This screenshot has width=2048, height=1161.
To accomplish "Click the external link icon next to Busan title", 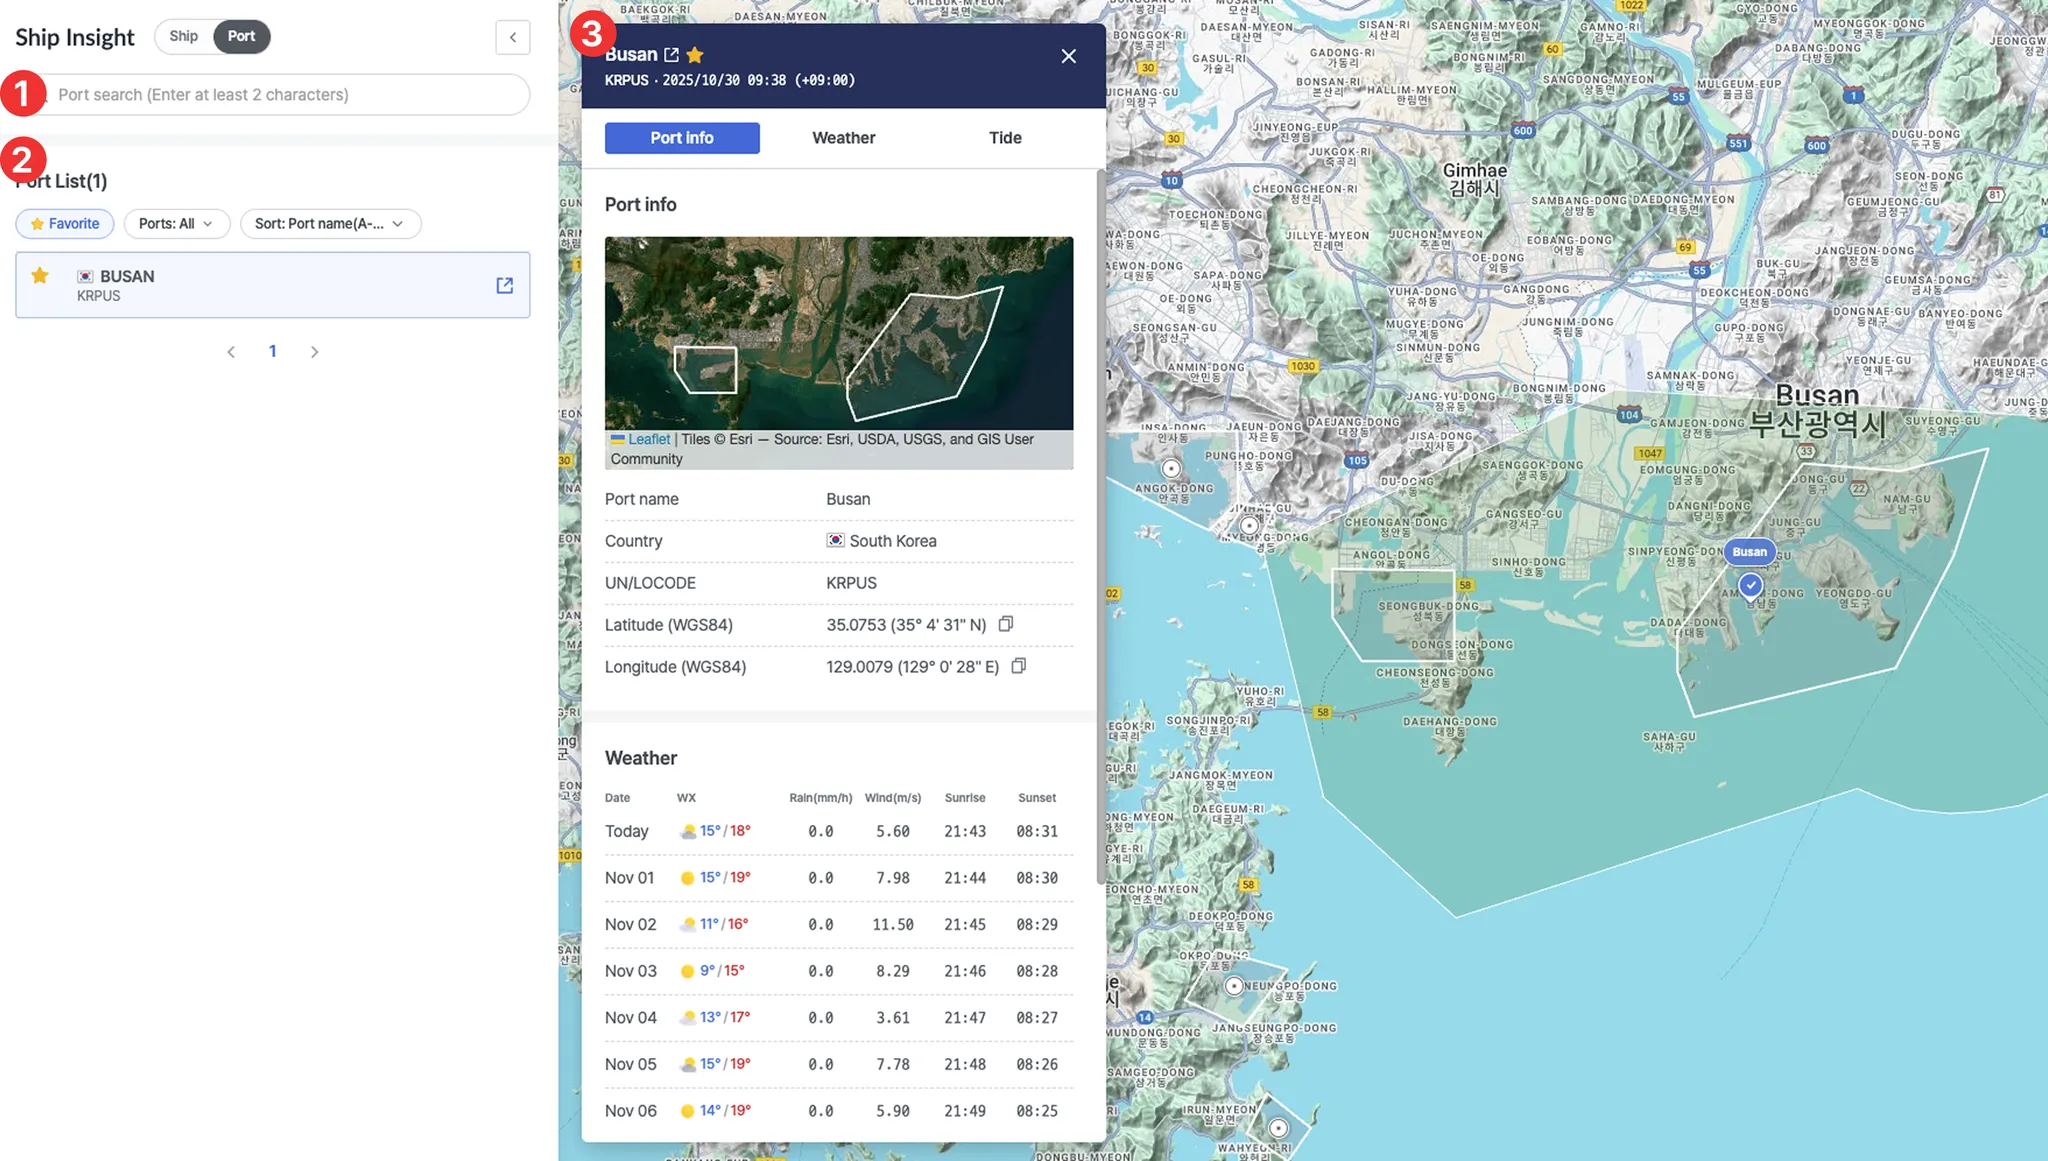I will 671,55.
